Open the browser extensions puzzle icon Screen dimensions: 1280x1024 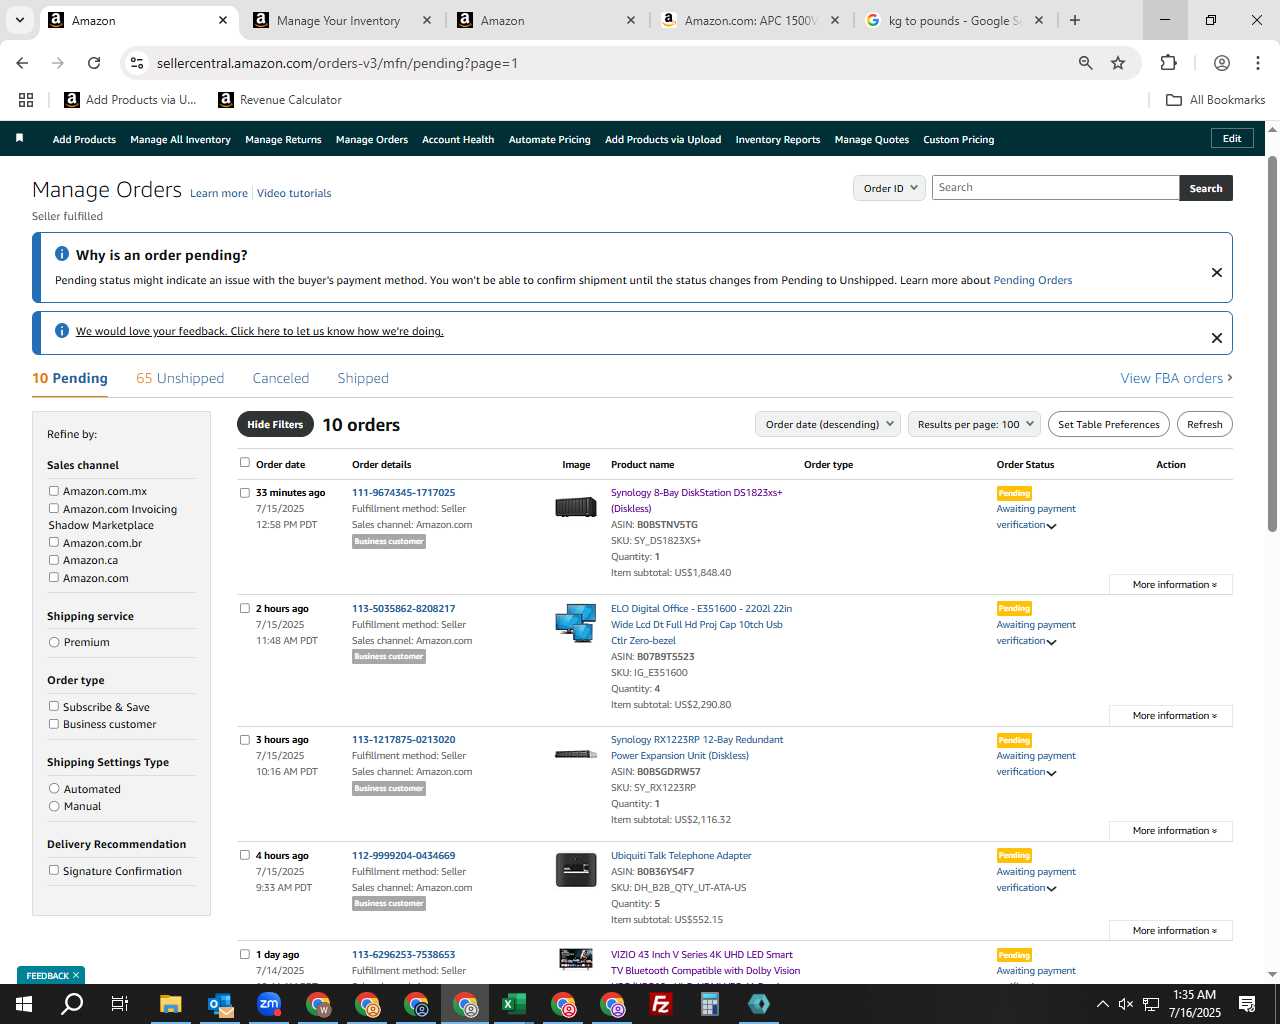click(x=1168, y=63)
